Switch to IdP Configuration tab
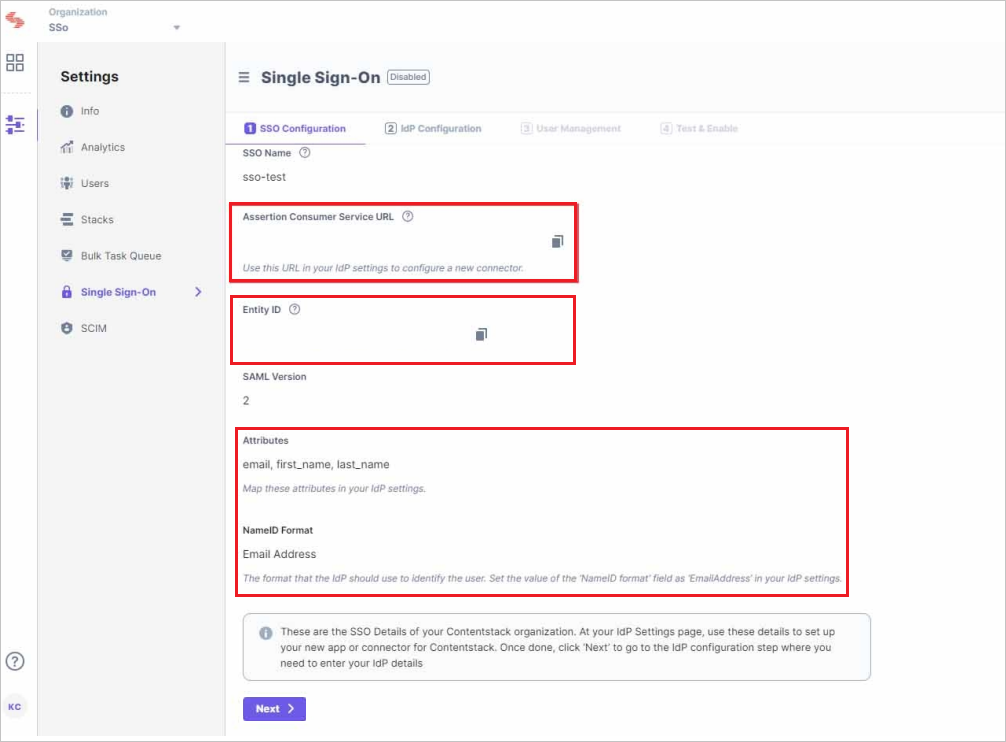Image resolution: width=1006 pixels, height=742 pixels. tap(433, 129)
